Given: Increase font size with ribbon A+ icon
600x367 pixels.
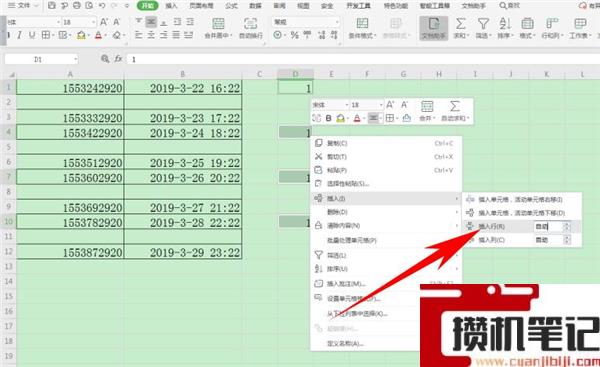Looking at the screenshot, I should 104,22.
